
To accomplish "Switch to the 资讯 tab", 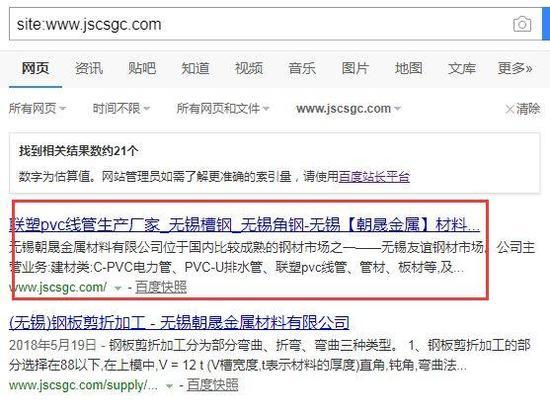I will [x=89, y=68].
